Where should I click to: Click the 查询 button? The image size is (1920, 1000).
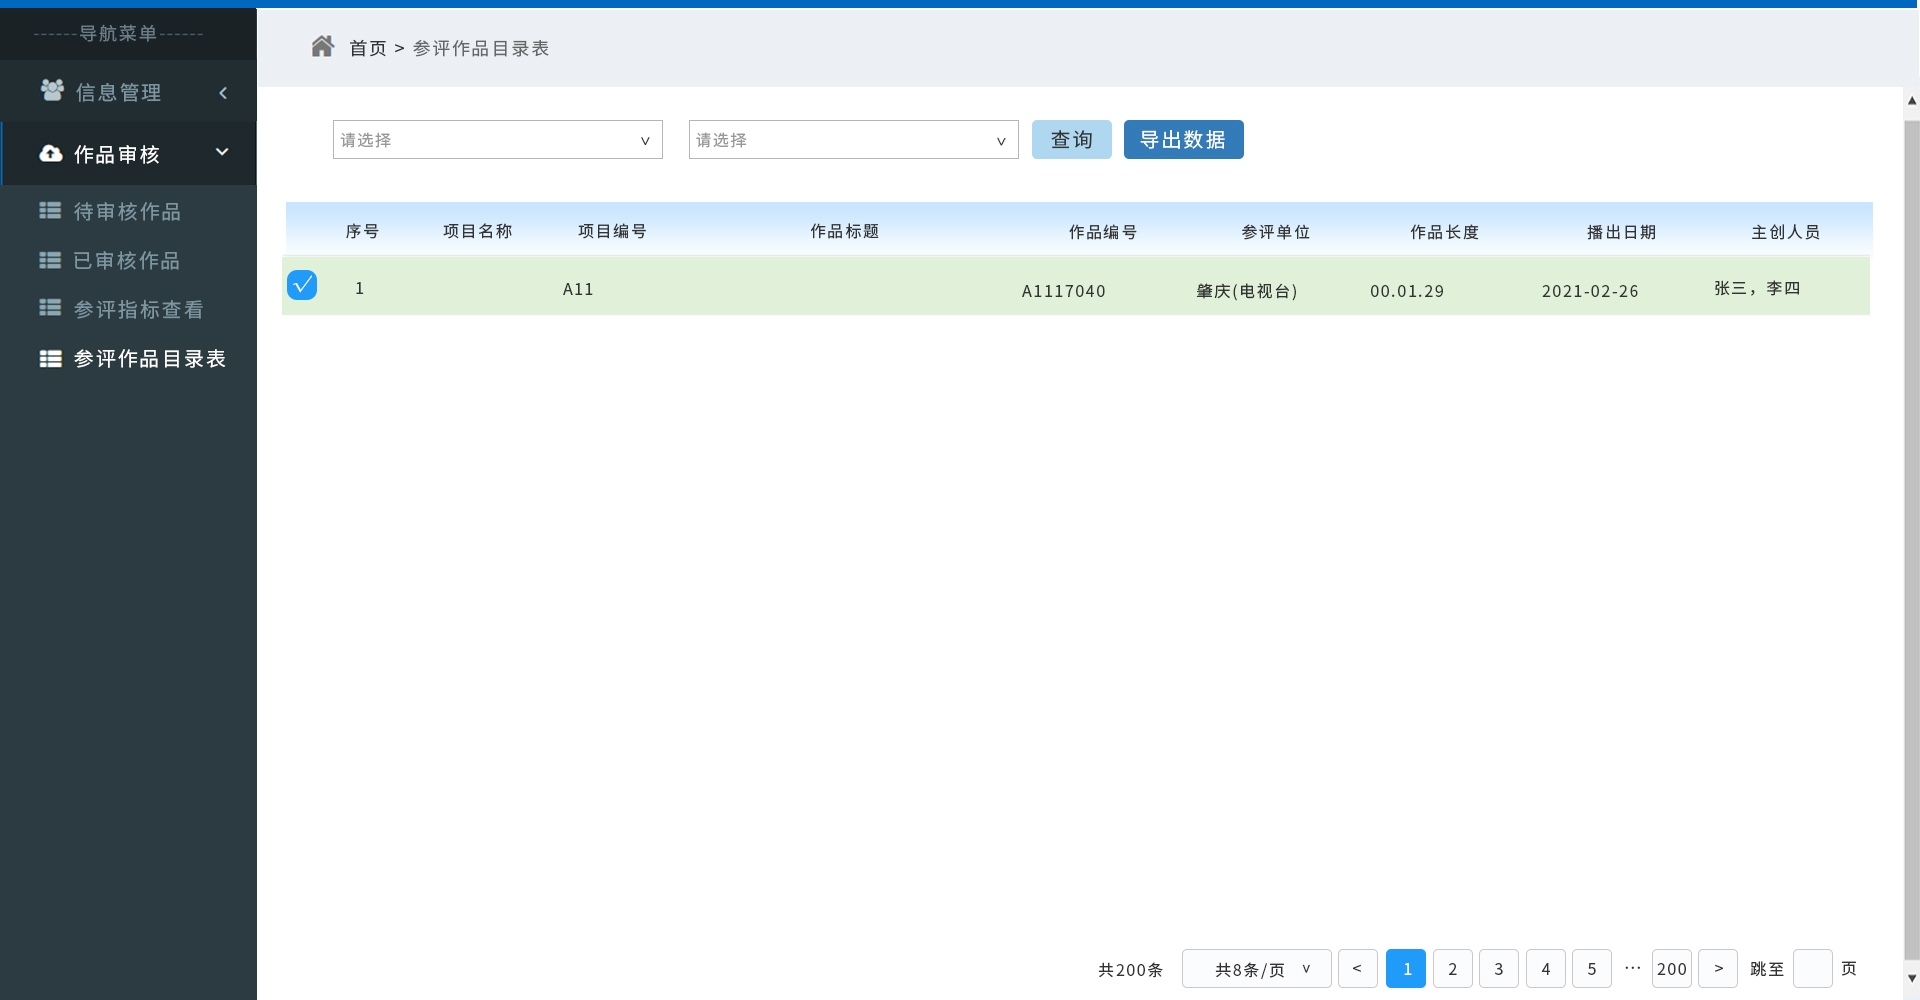point(1071,140)
